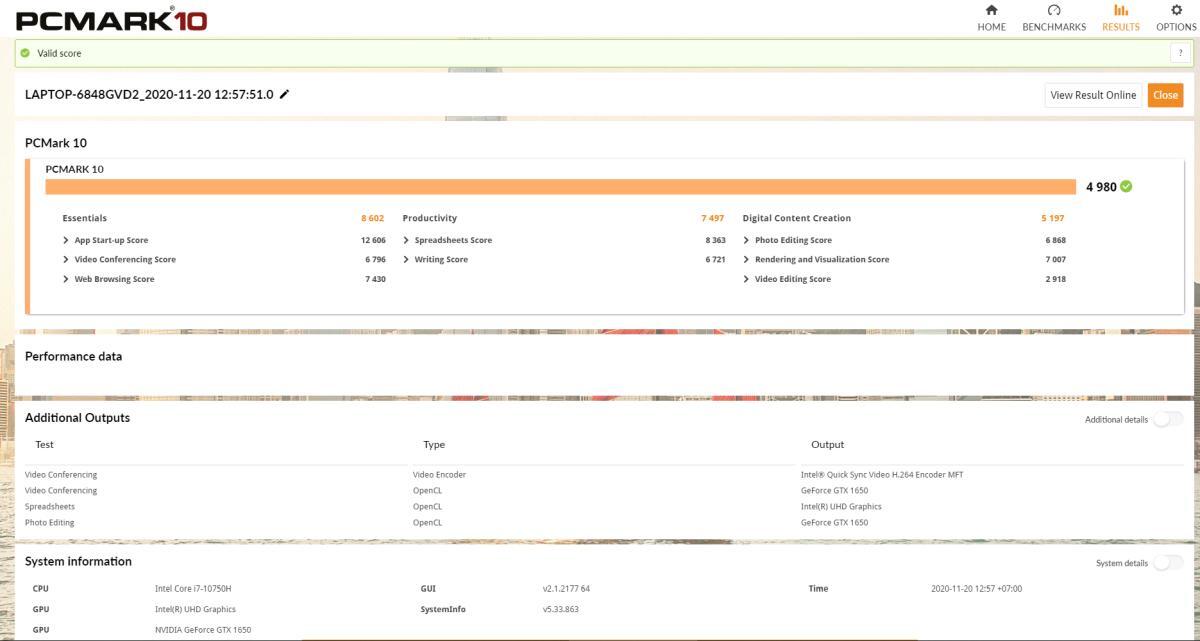The height and width of the screenshot is (641, 1200).
Task: Edit result name with pencil icon
Action: (x=285, y=94)
